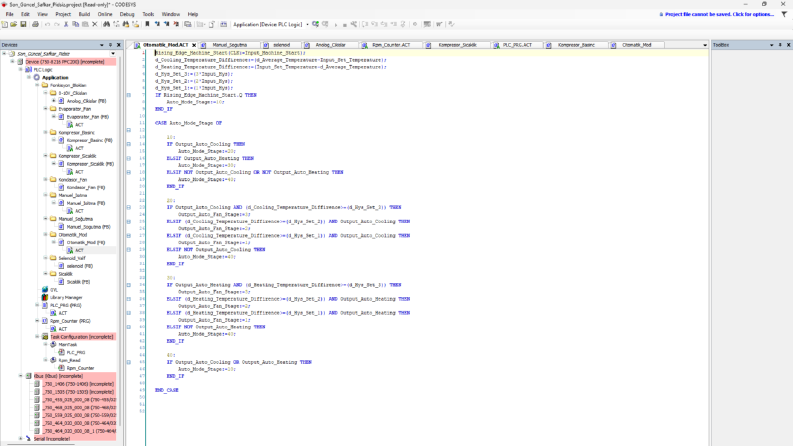
Task: Select Sicaklik (FB) in tree
Action: click(78, 282)
